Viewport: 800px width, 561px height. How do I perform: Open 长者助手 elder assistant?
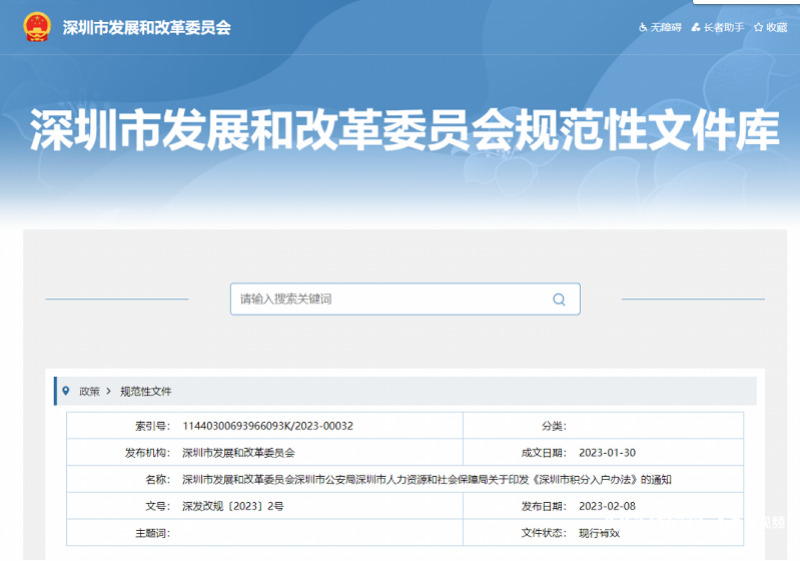tap(723, 28)
